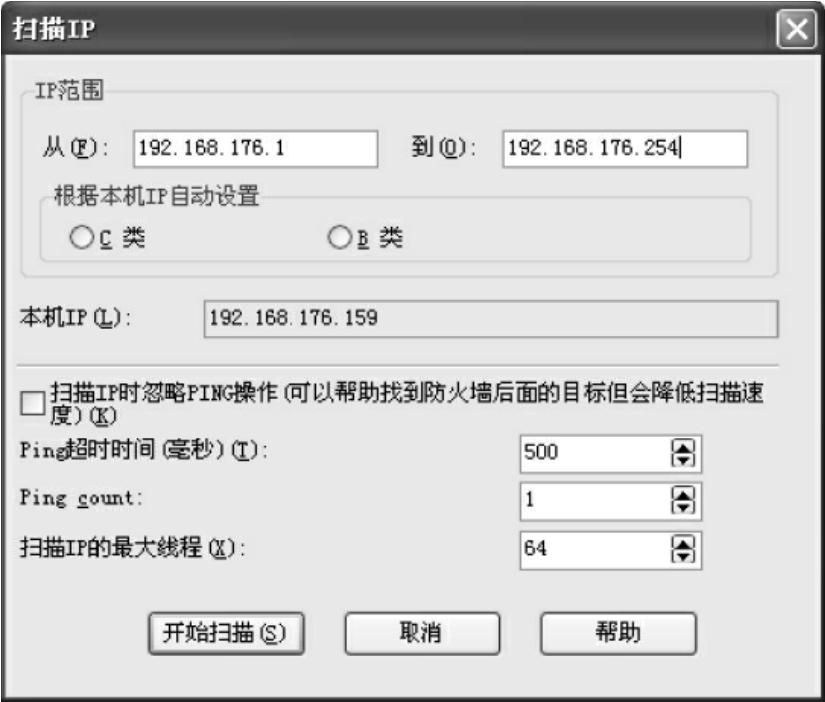
Task: Click the 到(O) end IP input field
Action: [x=625, y=149]
